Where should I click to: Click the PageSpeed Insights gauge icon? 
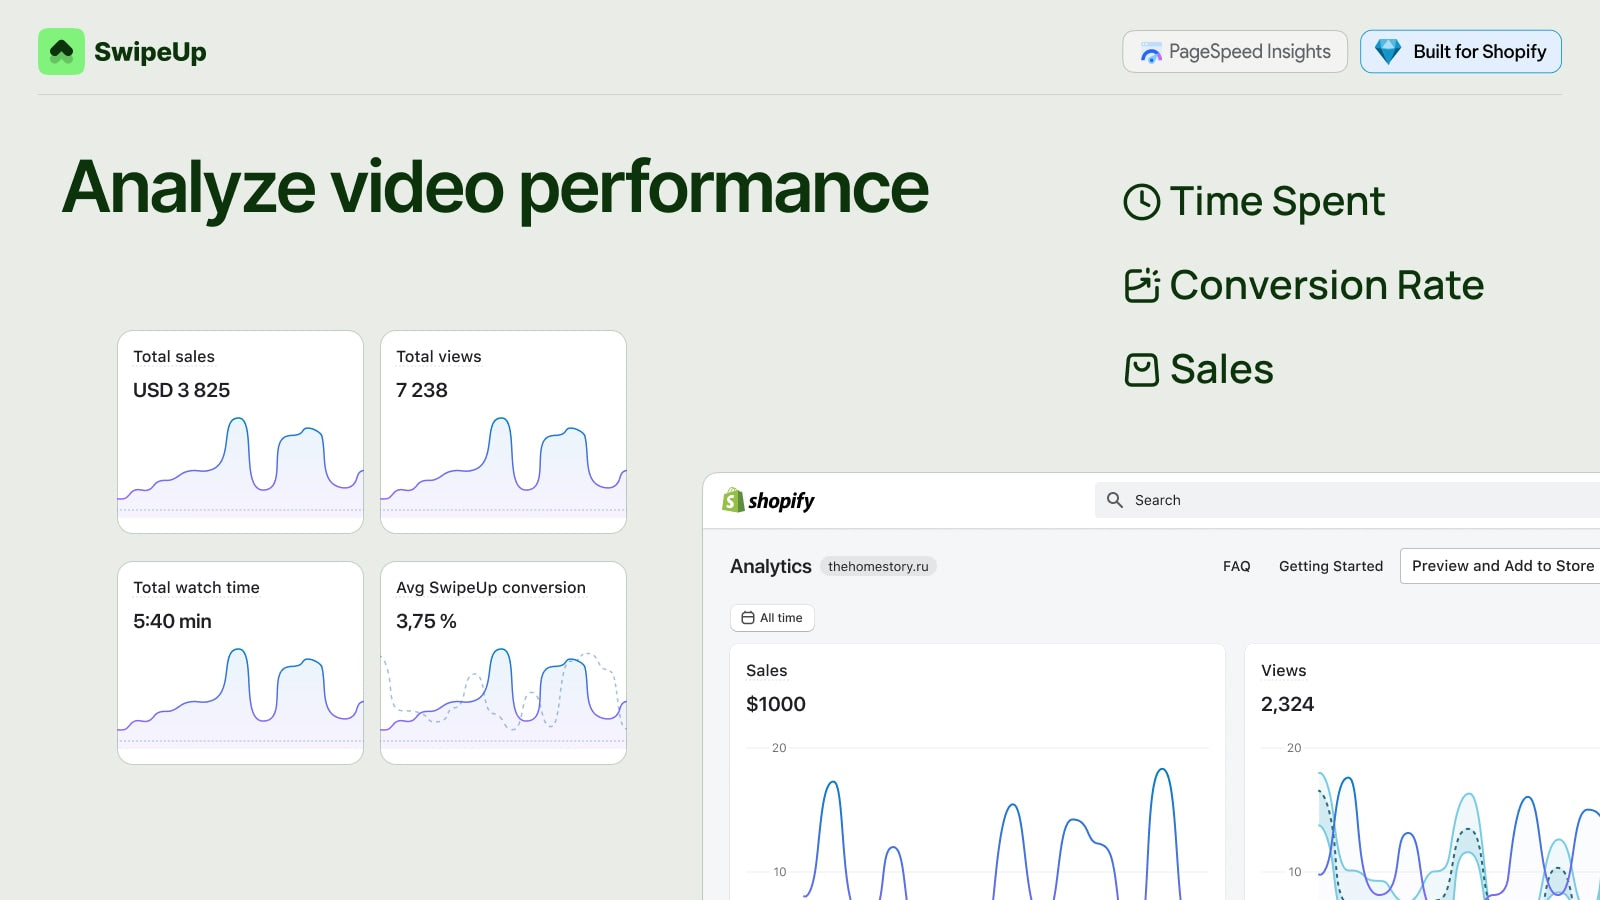click(1151, 53)
